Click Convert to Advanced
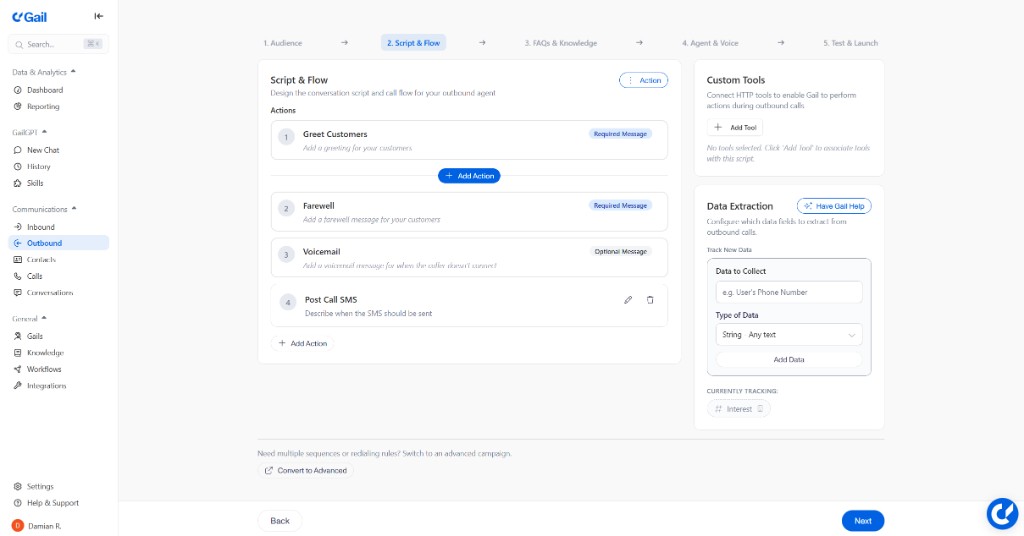The image size is (1024, 536). pos(306,471)
